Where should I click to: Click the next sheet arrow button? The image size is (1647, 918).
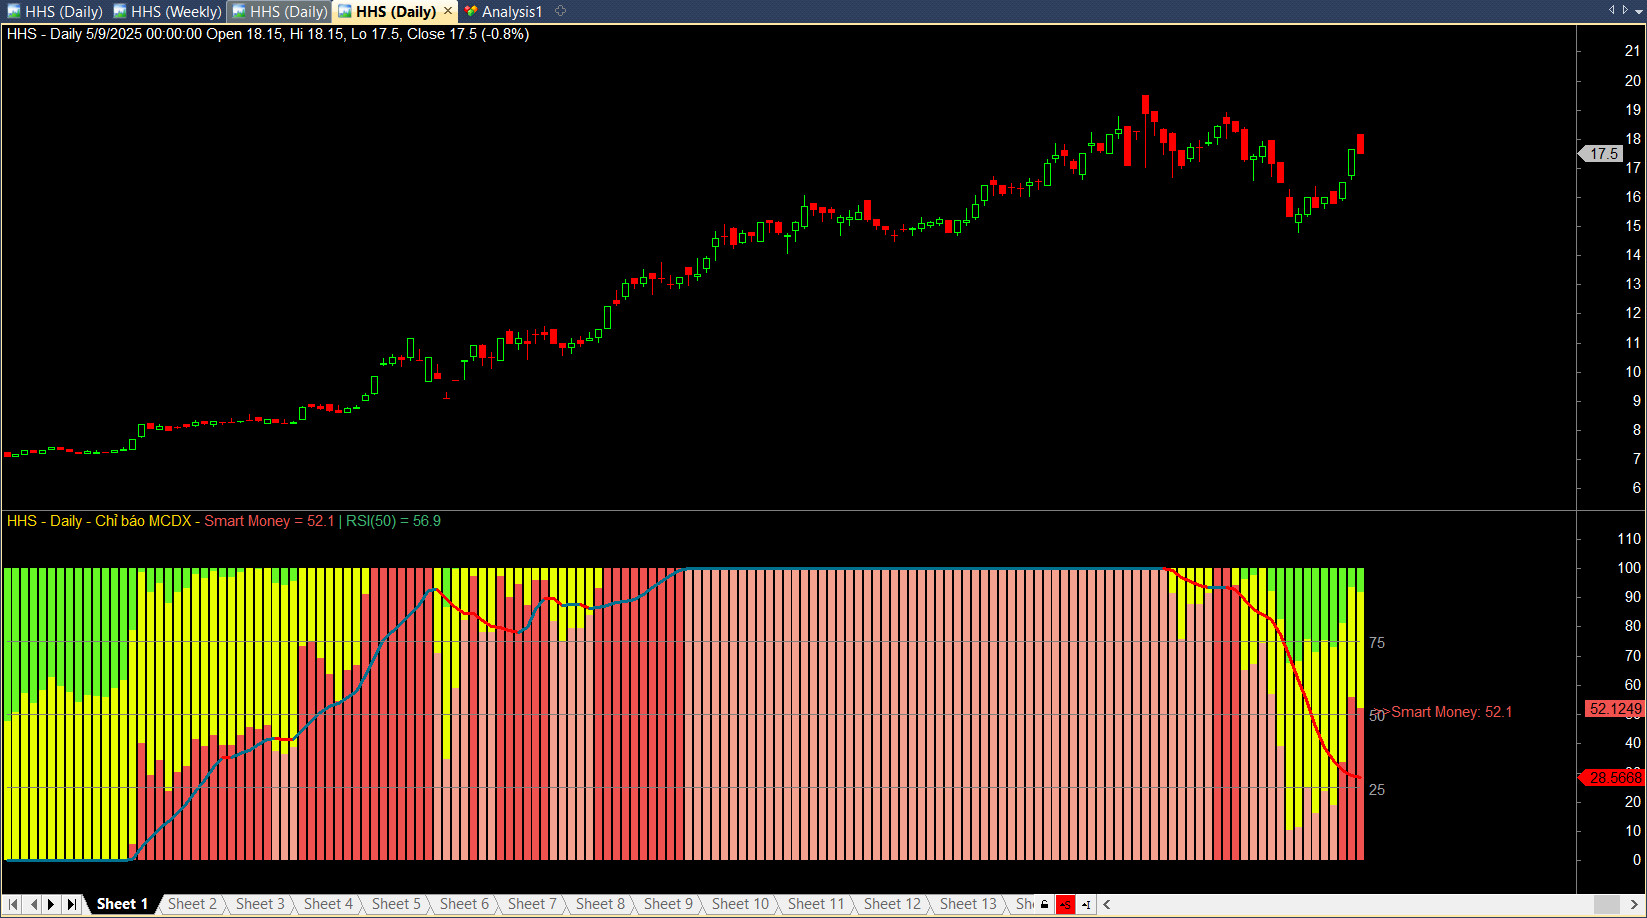point(52,904)
